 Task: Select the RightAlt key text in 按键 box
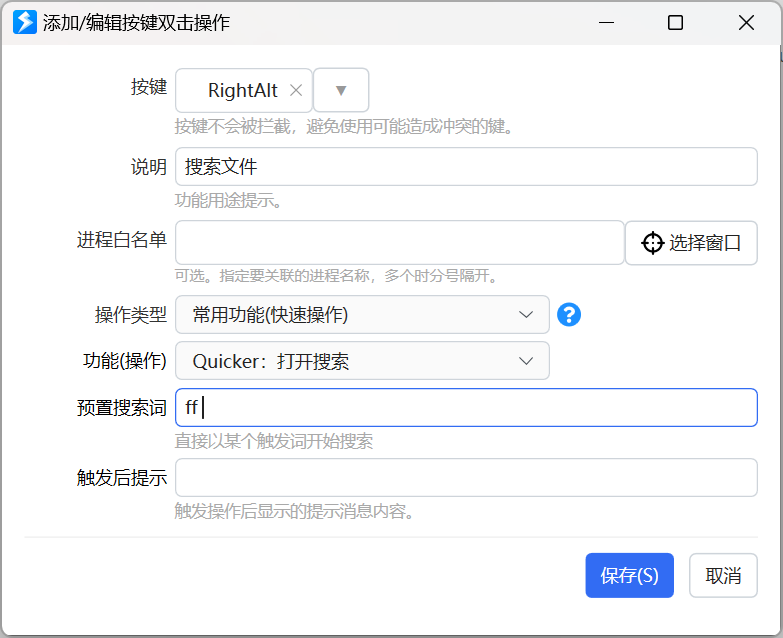[242, 90]
